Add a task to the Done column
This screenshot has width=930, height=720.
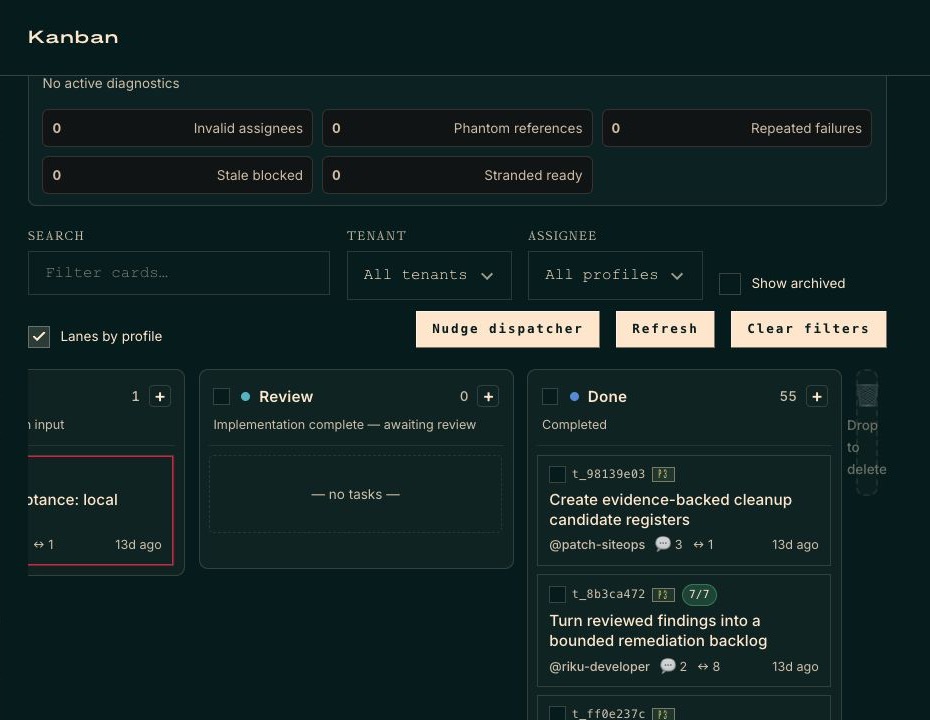(x=817, y=396)
